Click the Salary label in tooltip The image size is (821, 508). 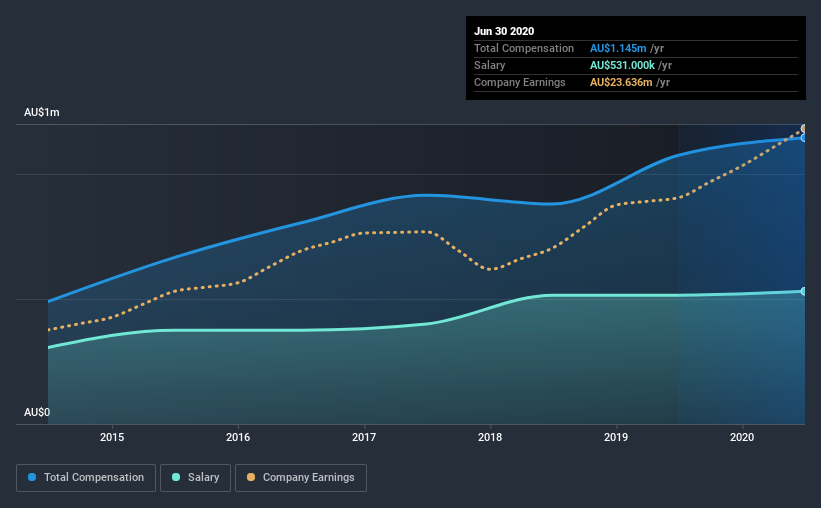[x=490, y=65]
